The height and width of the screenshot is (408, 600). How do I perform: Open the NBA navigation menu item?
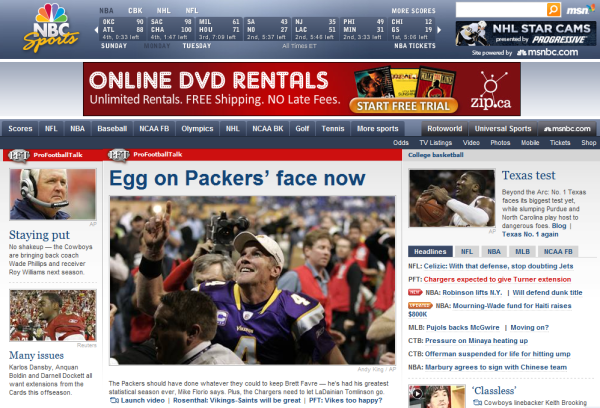pyautogui.click(x=77, y=129)
